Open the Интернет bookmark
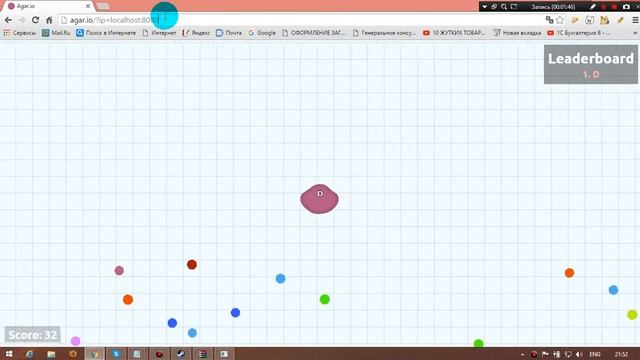The height and width of the screenshot is (360, 640). (159, 33)
